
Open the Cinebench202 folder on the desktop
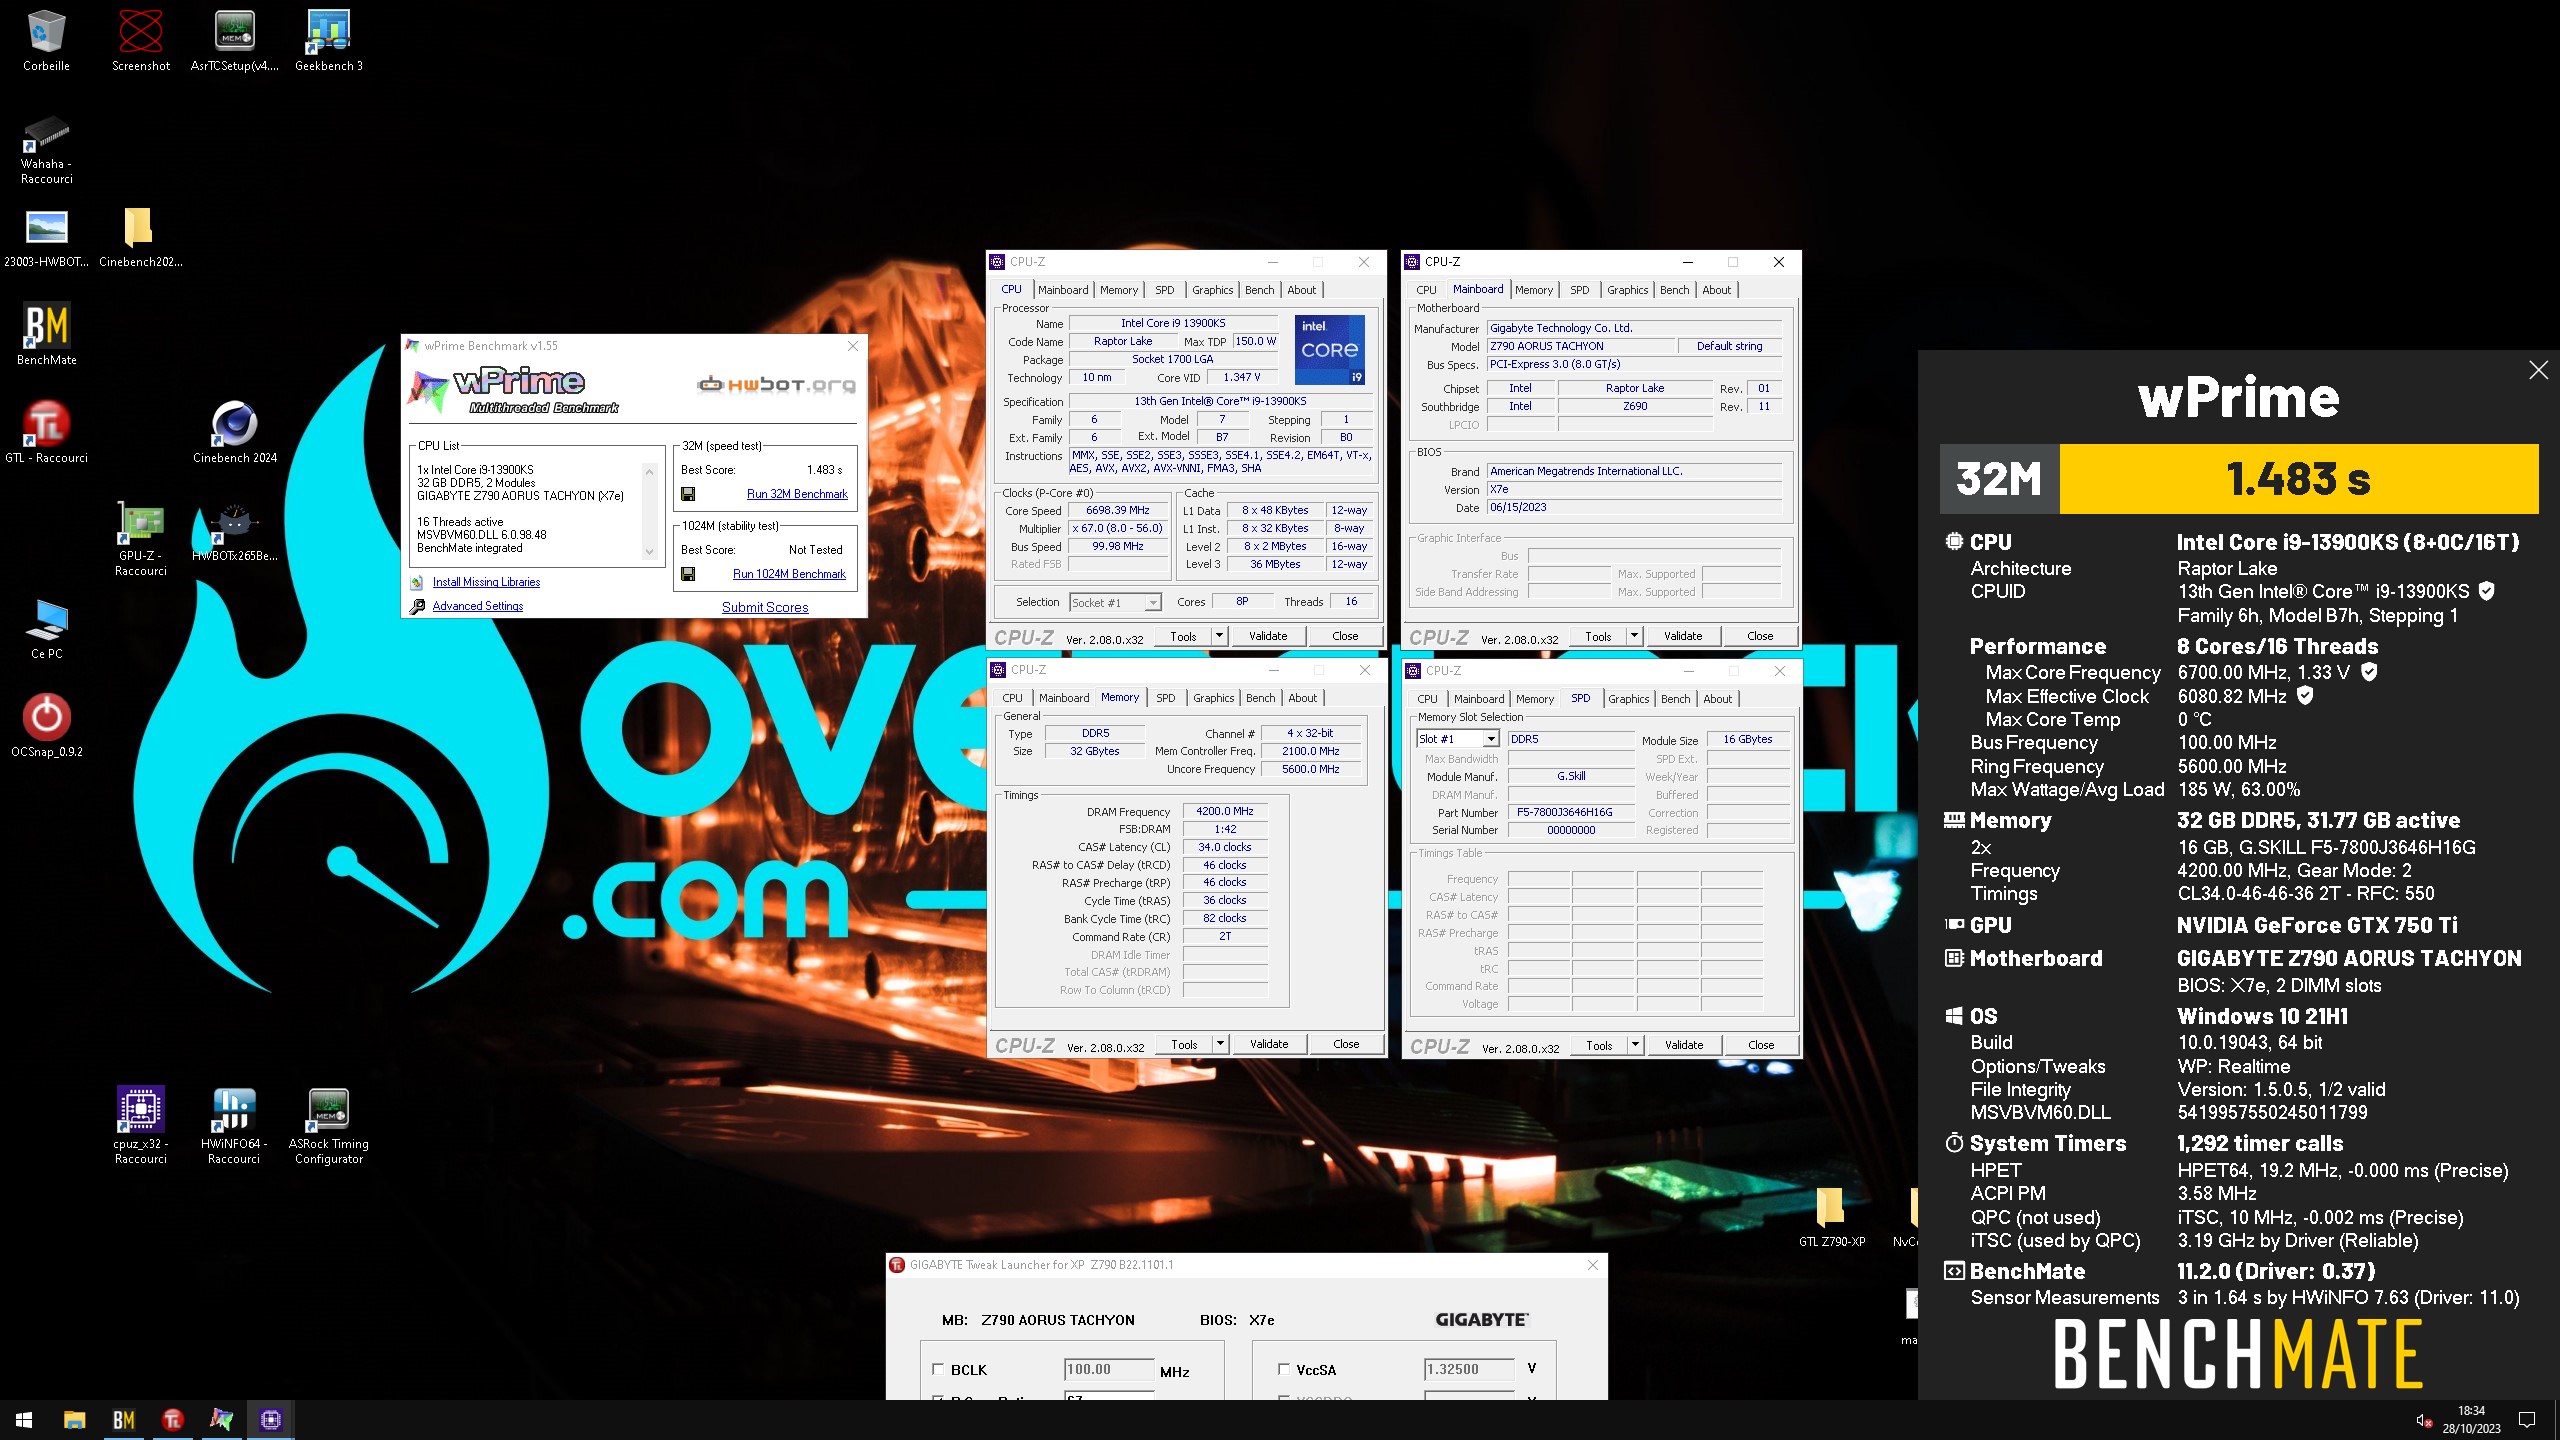140,238
